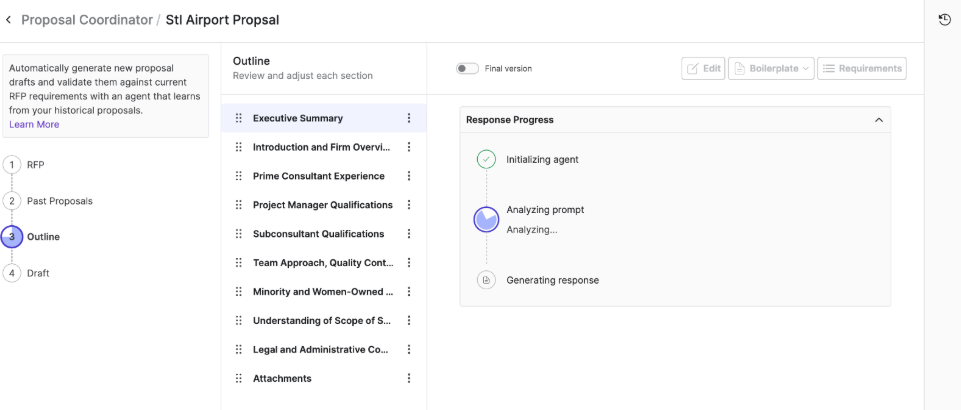Open Project Manager Qualifications three-dot menu
This screenshot has height=410, width=961.
[x=409, y=205]
